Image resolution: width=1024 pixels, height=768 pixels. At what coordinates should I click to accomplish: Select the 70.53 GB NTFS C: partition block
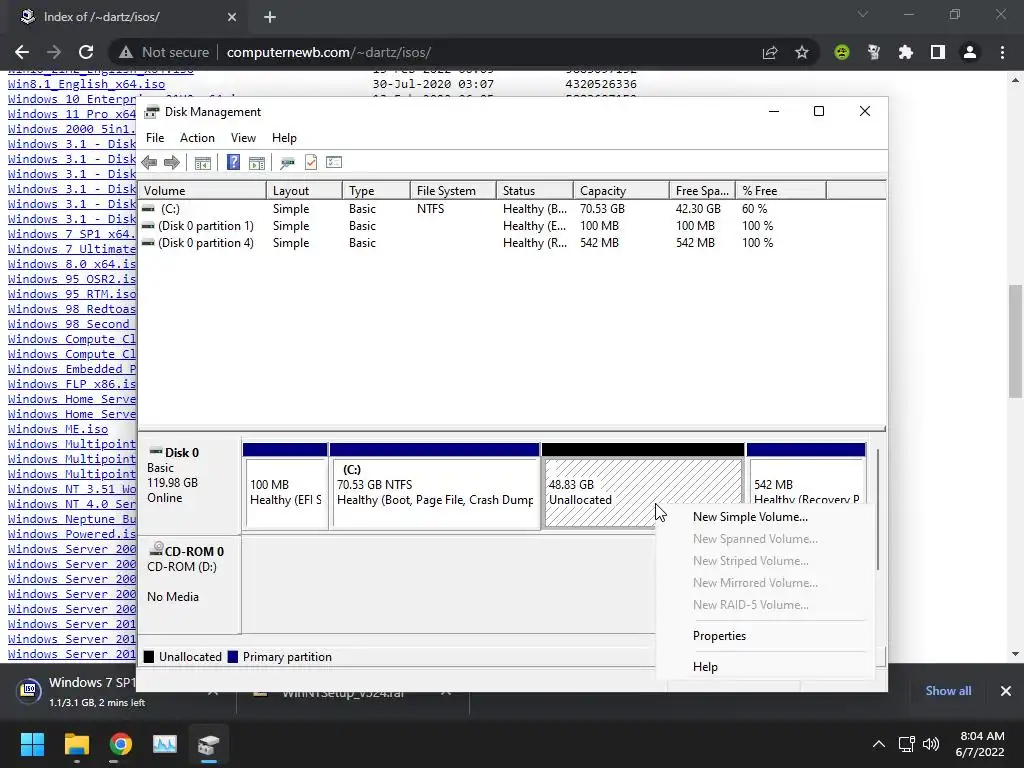435,493
